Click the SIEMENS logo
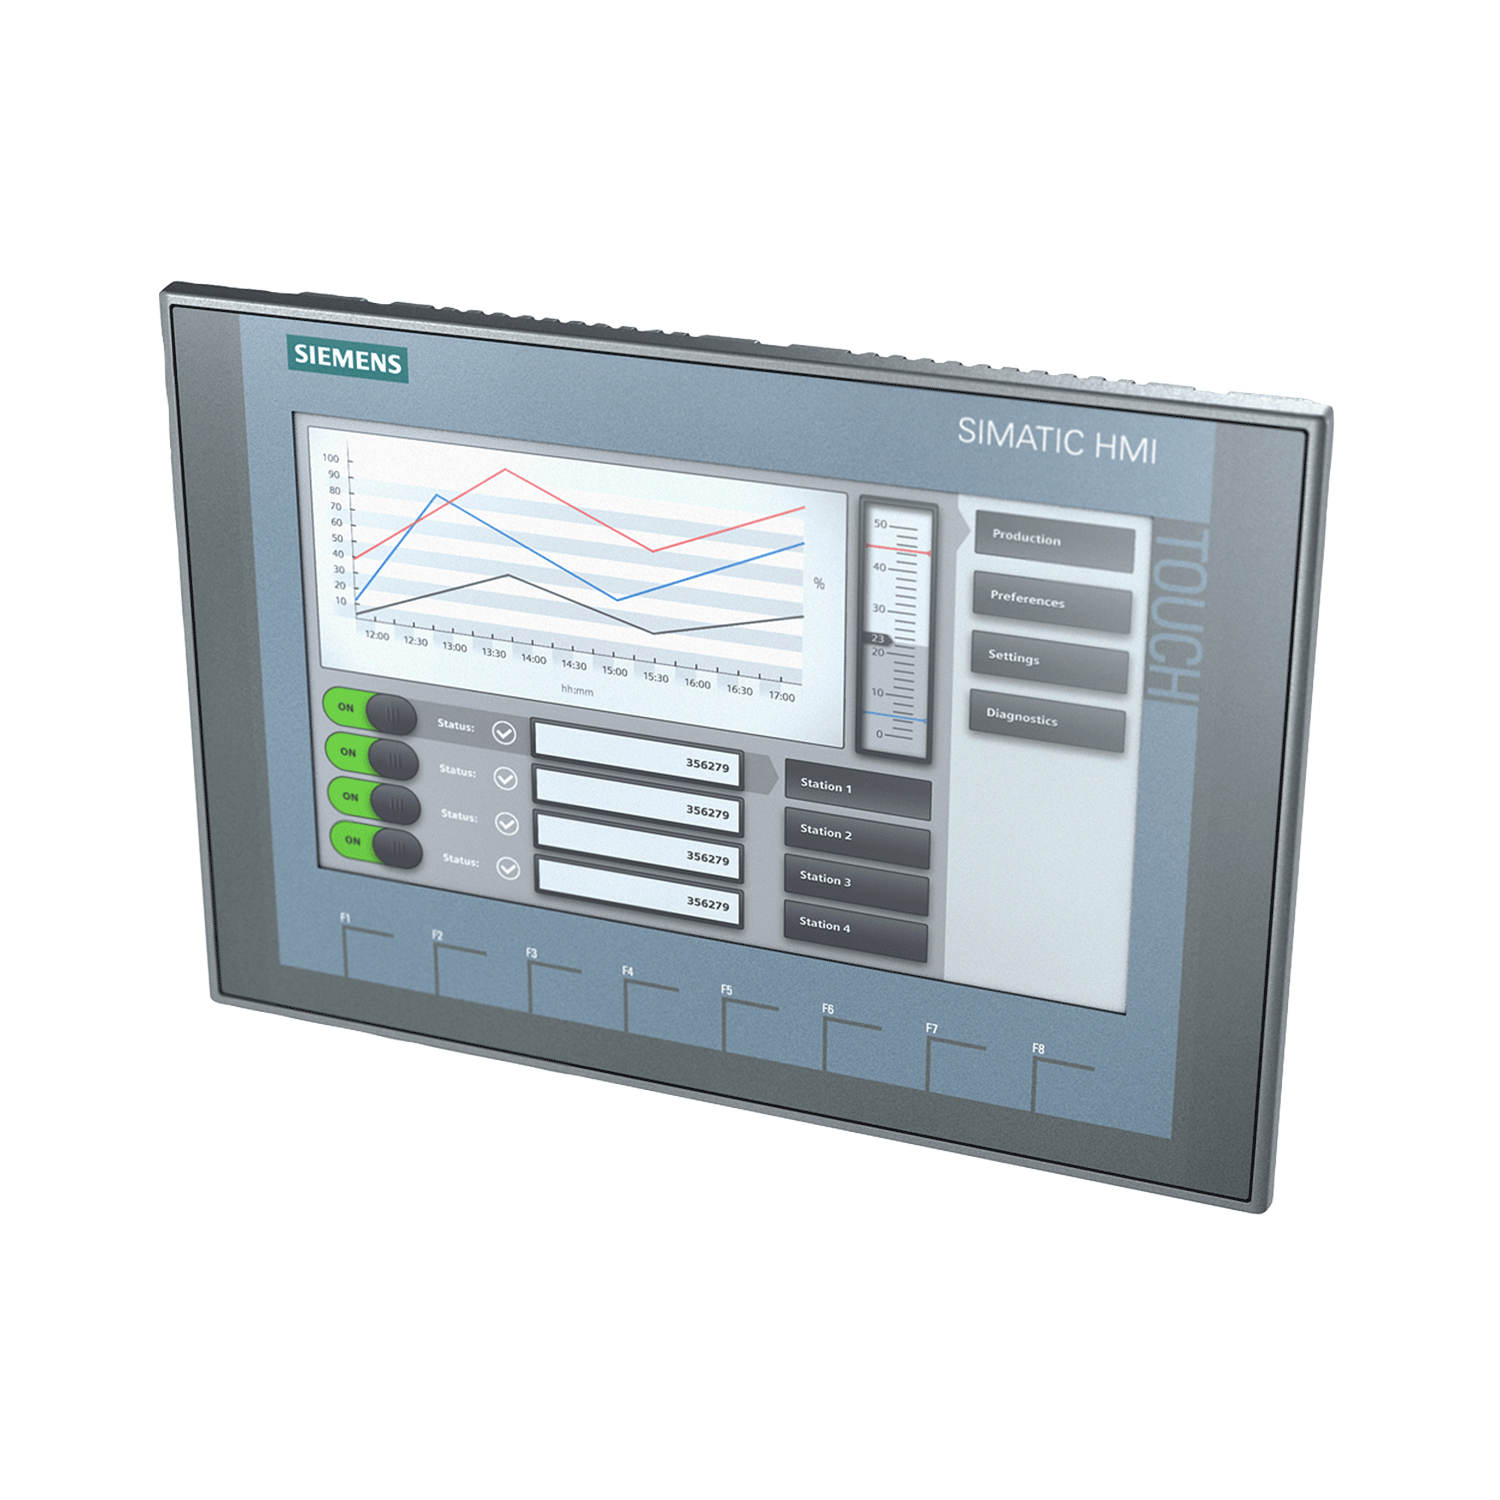This screenshot has height=1500, width=1500. (x=348, y=359)
